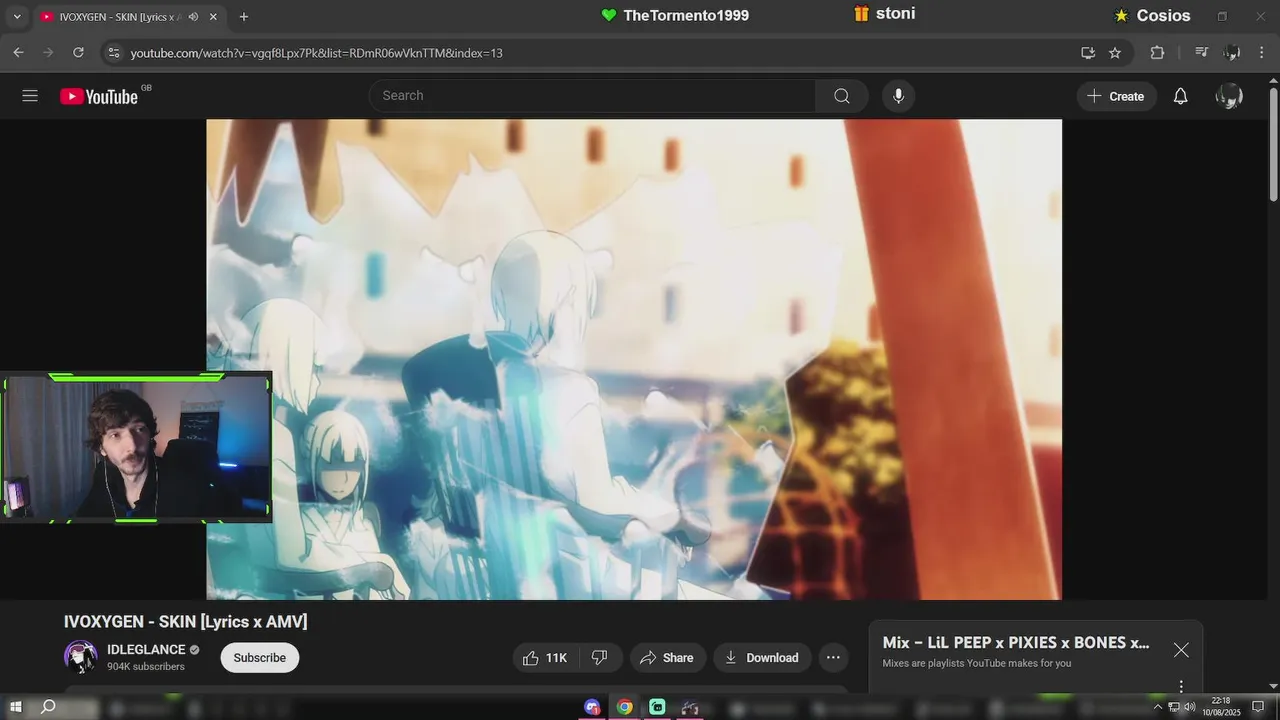
Task: Click the video player area
Action: click(x=634, y=360)
